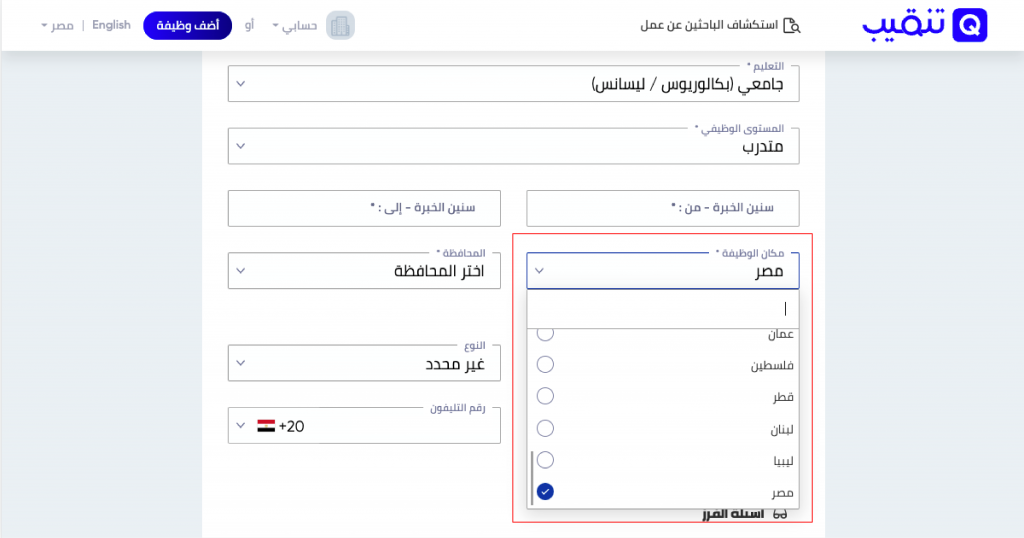Switch language to English

point(111,25)
